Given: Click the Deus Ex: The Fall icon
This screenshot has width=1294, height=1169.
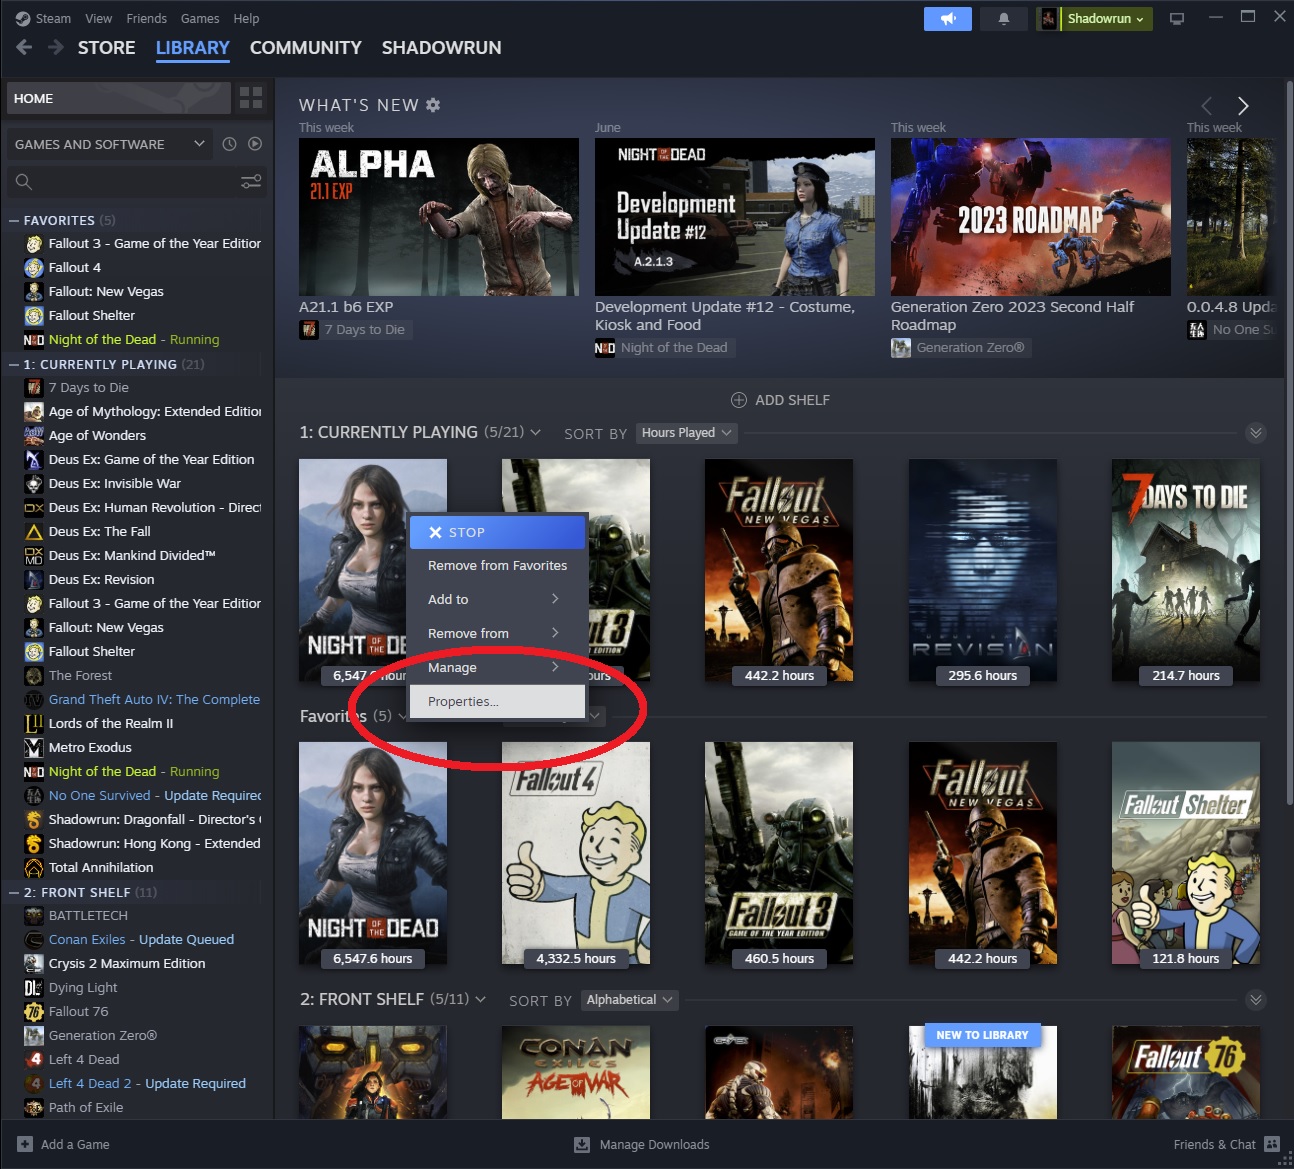Looking at the screenshot, I should tap(34, 532).
